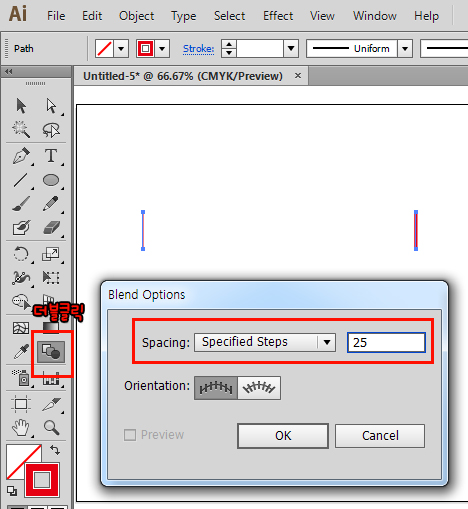Select the Zoom magnifier tool
Viewport: 468px width, 509px height.
51,428
